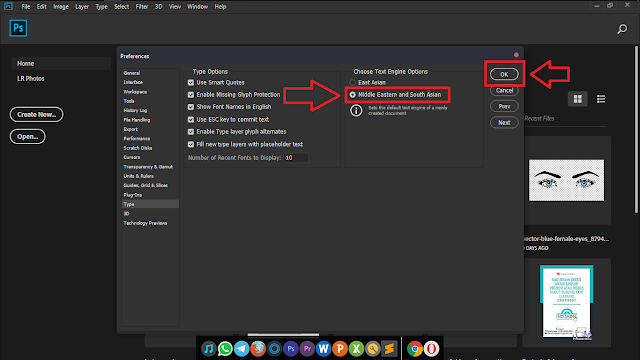Go to previous preferences page with Prev
The height and width of the screenshot is (360, 640).
click(x=504, y=106)
